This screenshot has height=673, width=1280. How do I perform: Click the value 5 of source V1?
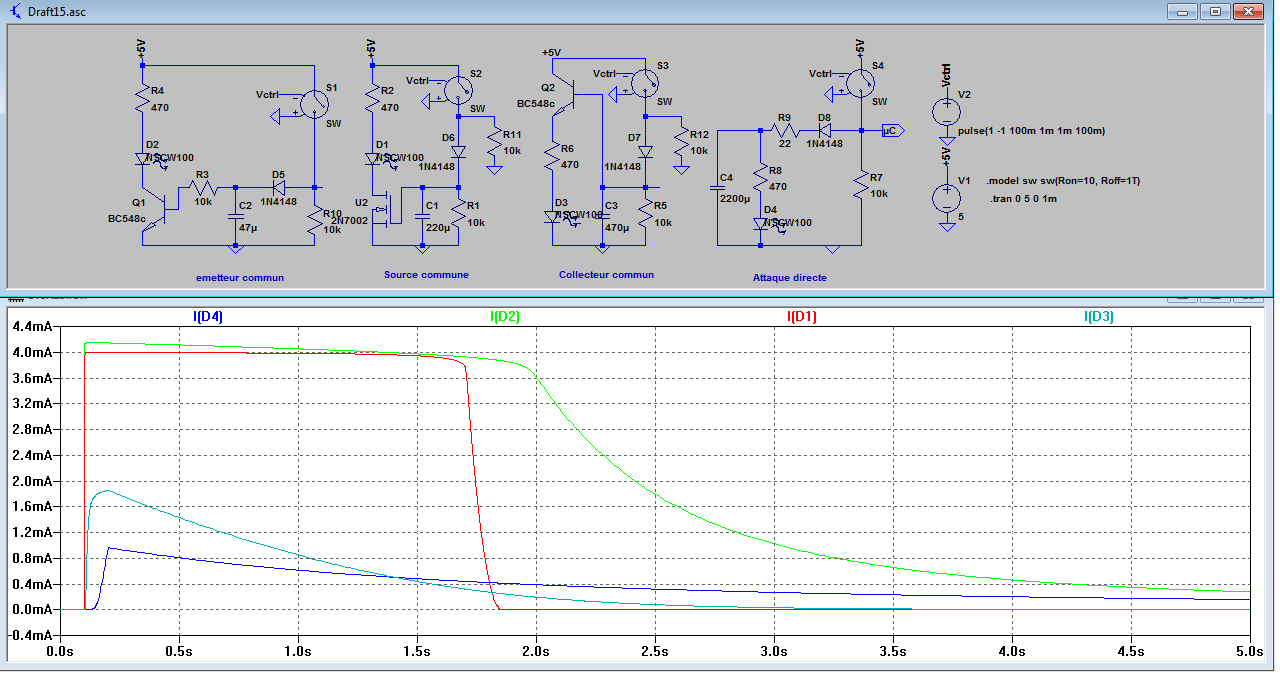click(963, 215)
